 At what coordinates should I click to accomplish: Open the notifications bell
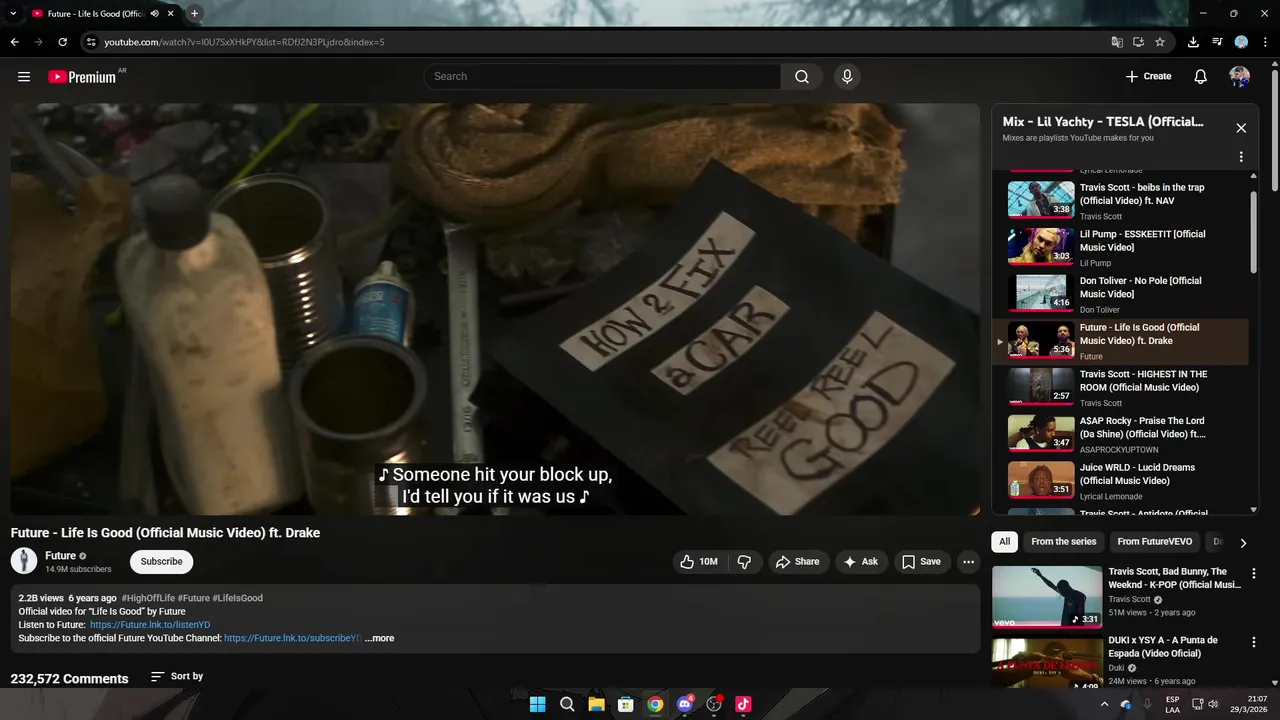coord(1200,76)
